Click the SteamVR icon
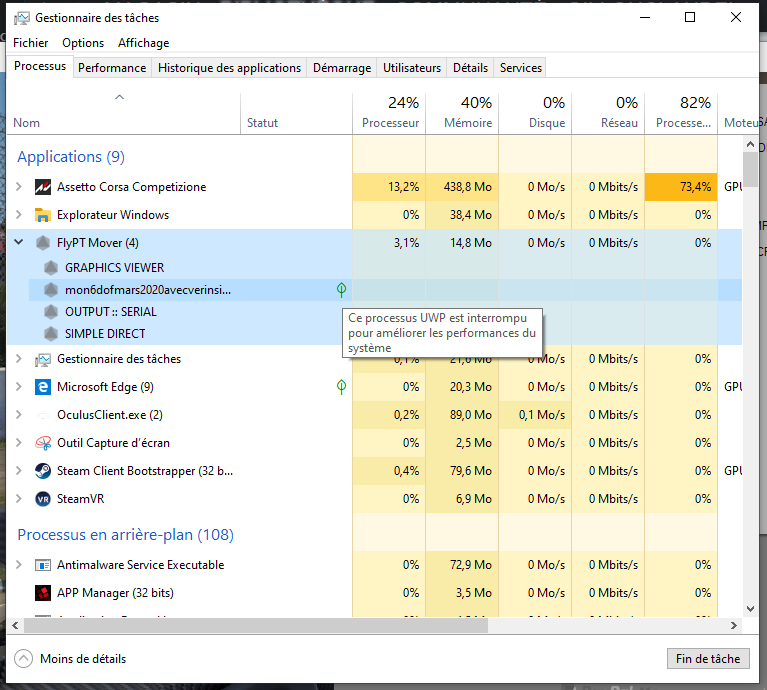The height and width of the screenshot is (690, 767). click(43, 499)
